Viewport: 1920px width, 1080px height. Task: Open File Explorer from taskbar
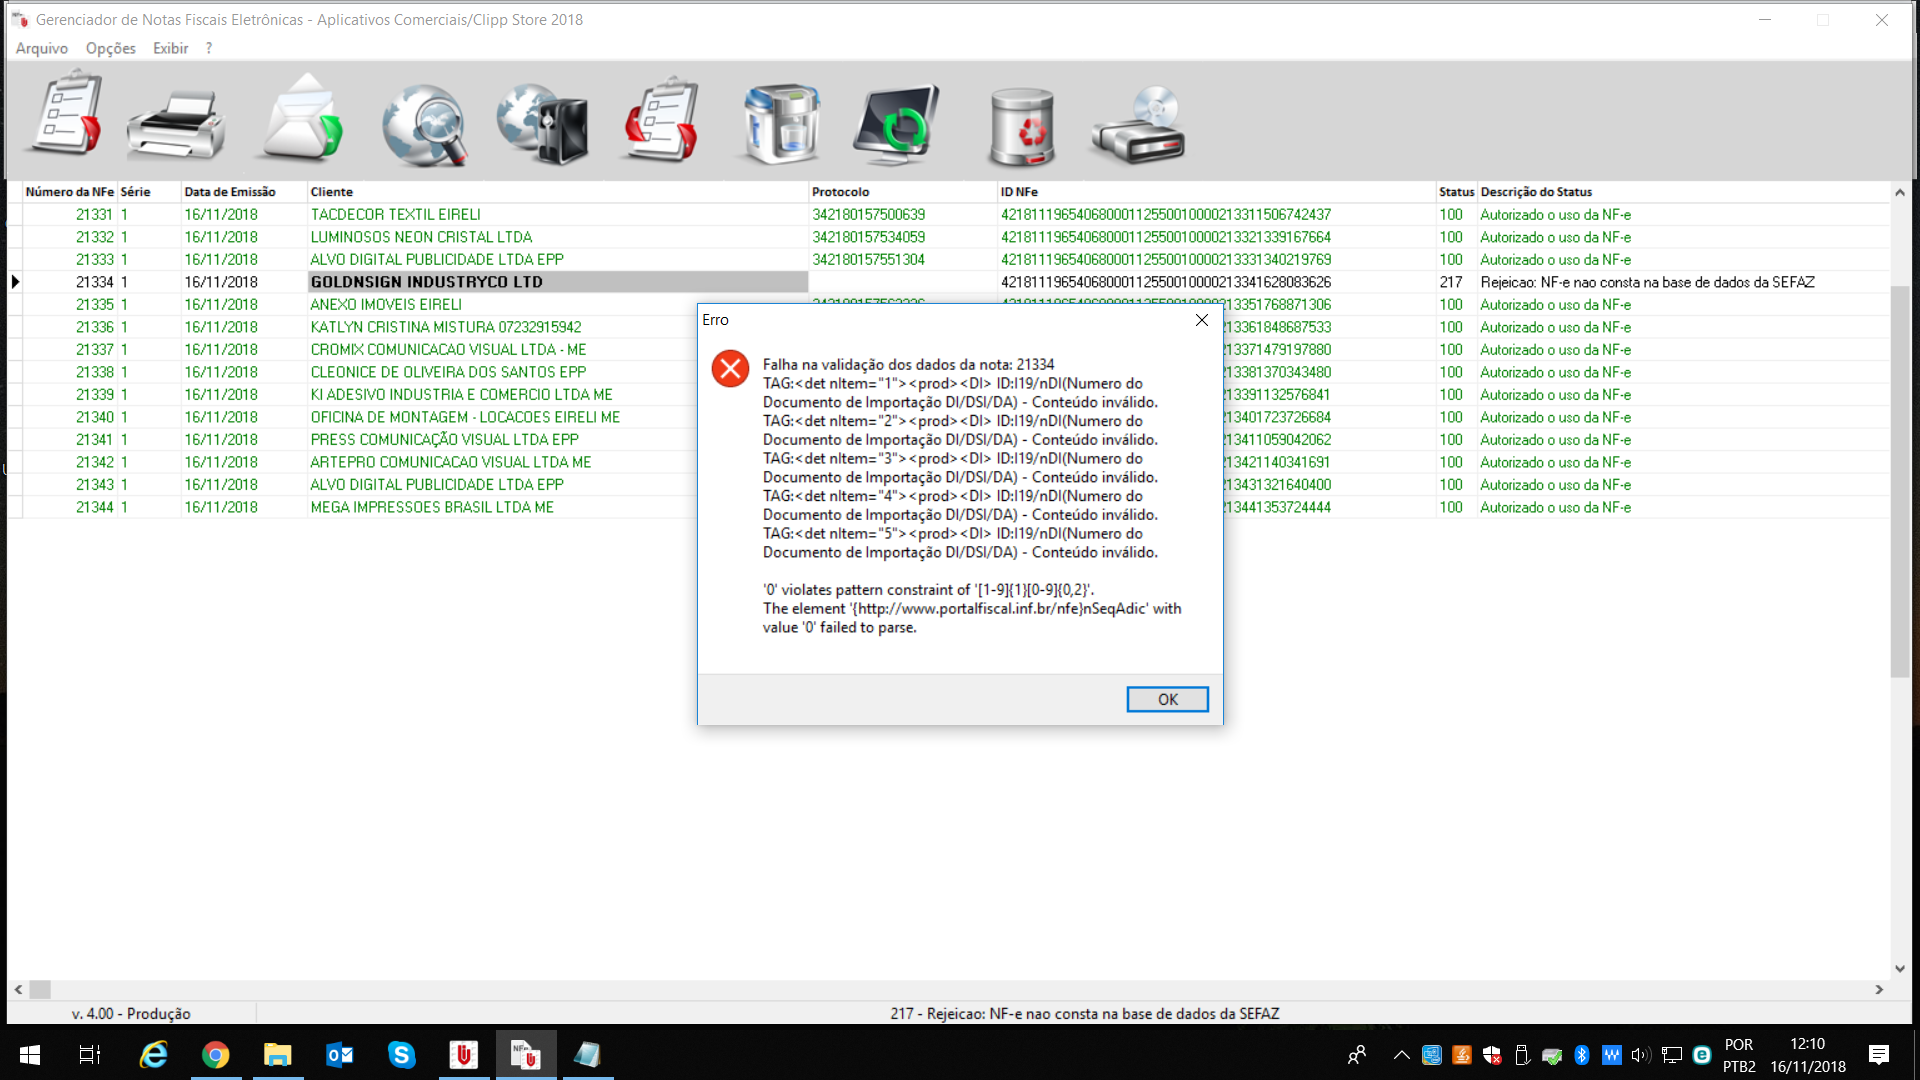[277, 1054]
